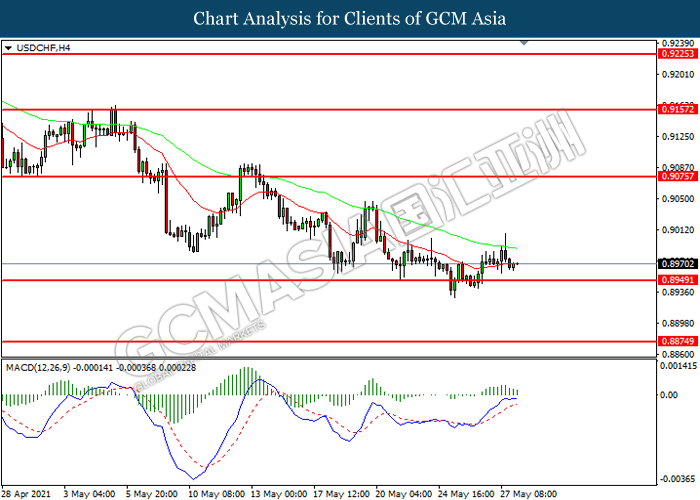
Task: Click the 0.92390 price scale value
Action: coord(678,44)
